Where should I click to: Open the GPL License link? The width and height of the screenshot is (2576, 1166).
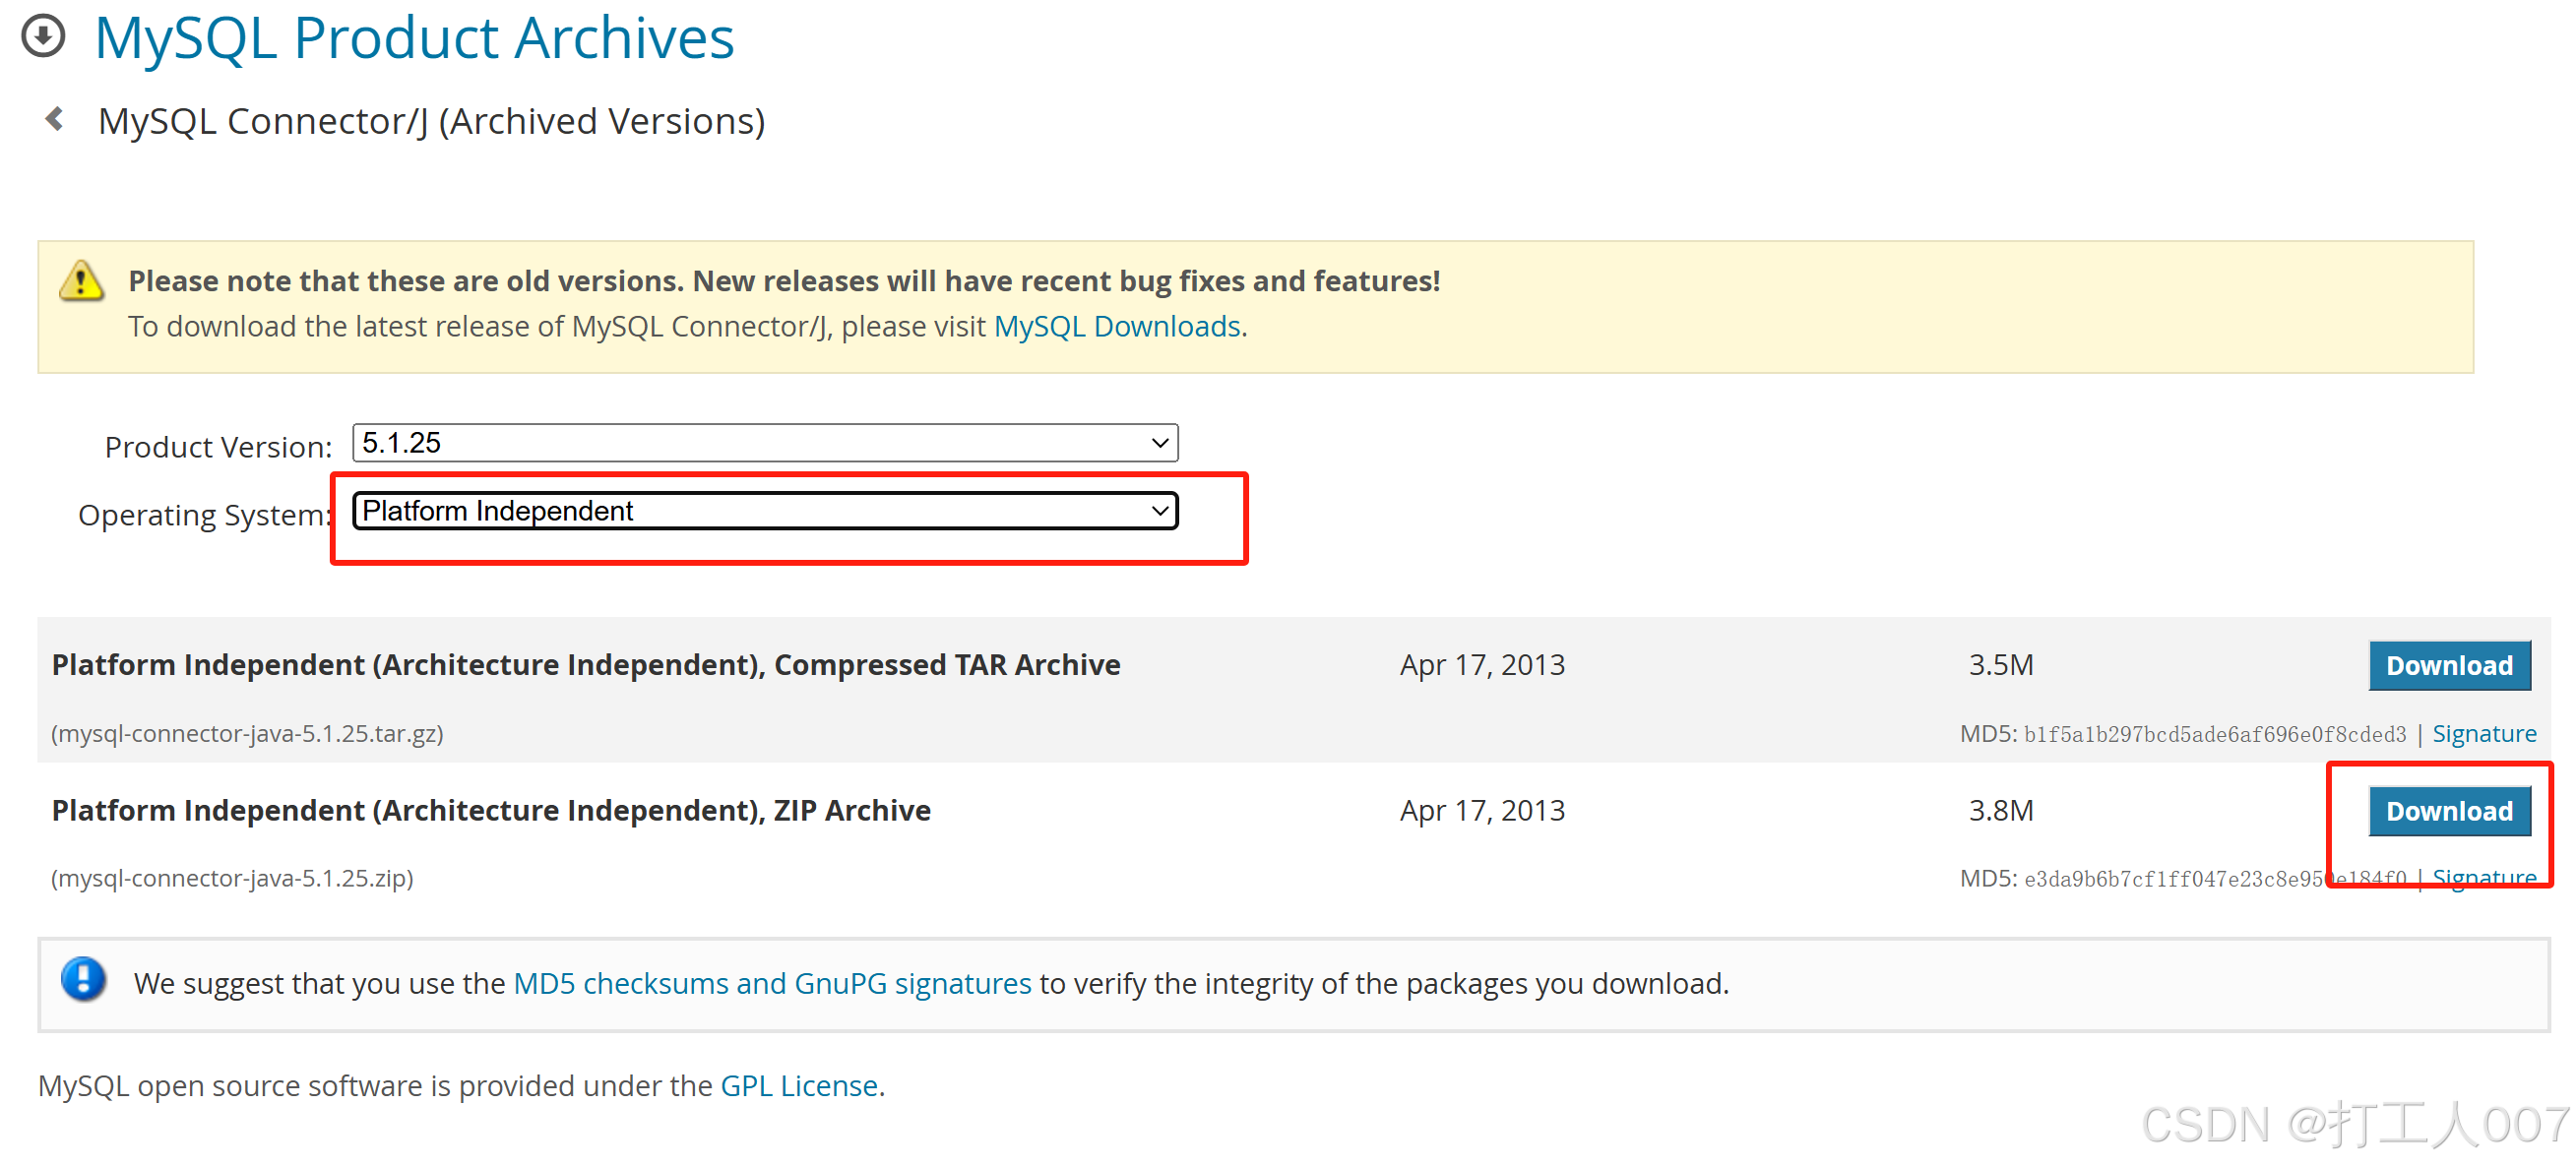click(798, 1086)
